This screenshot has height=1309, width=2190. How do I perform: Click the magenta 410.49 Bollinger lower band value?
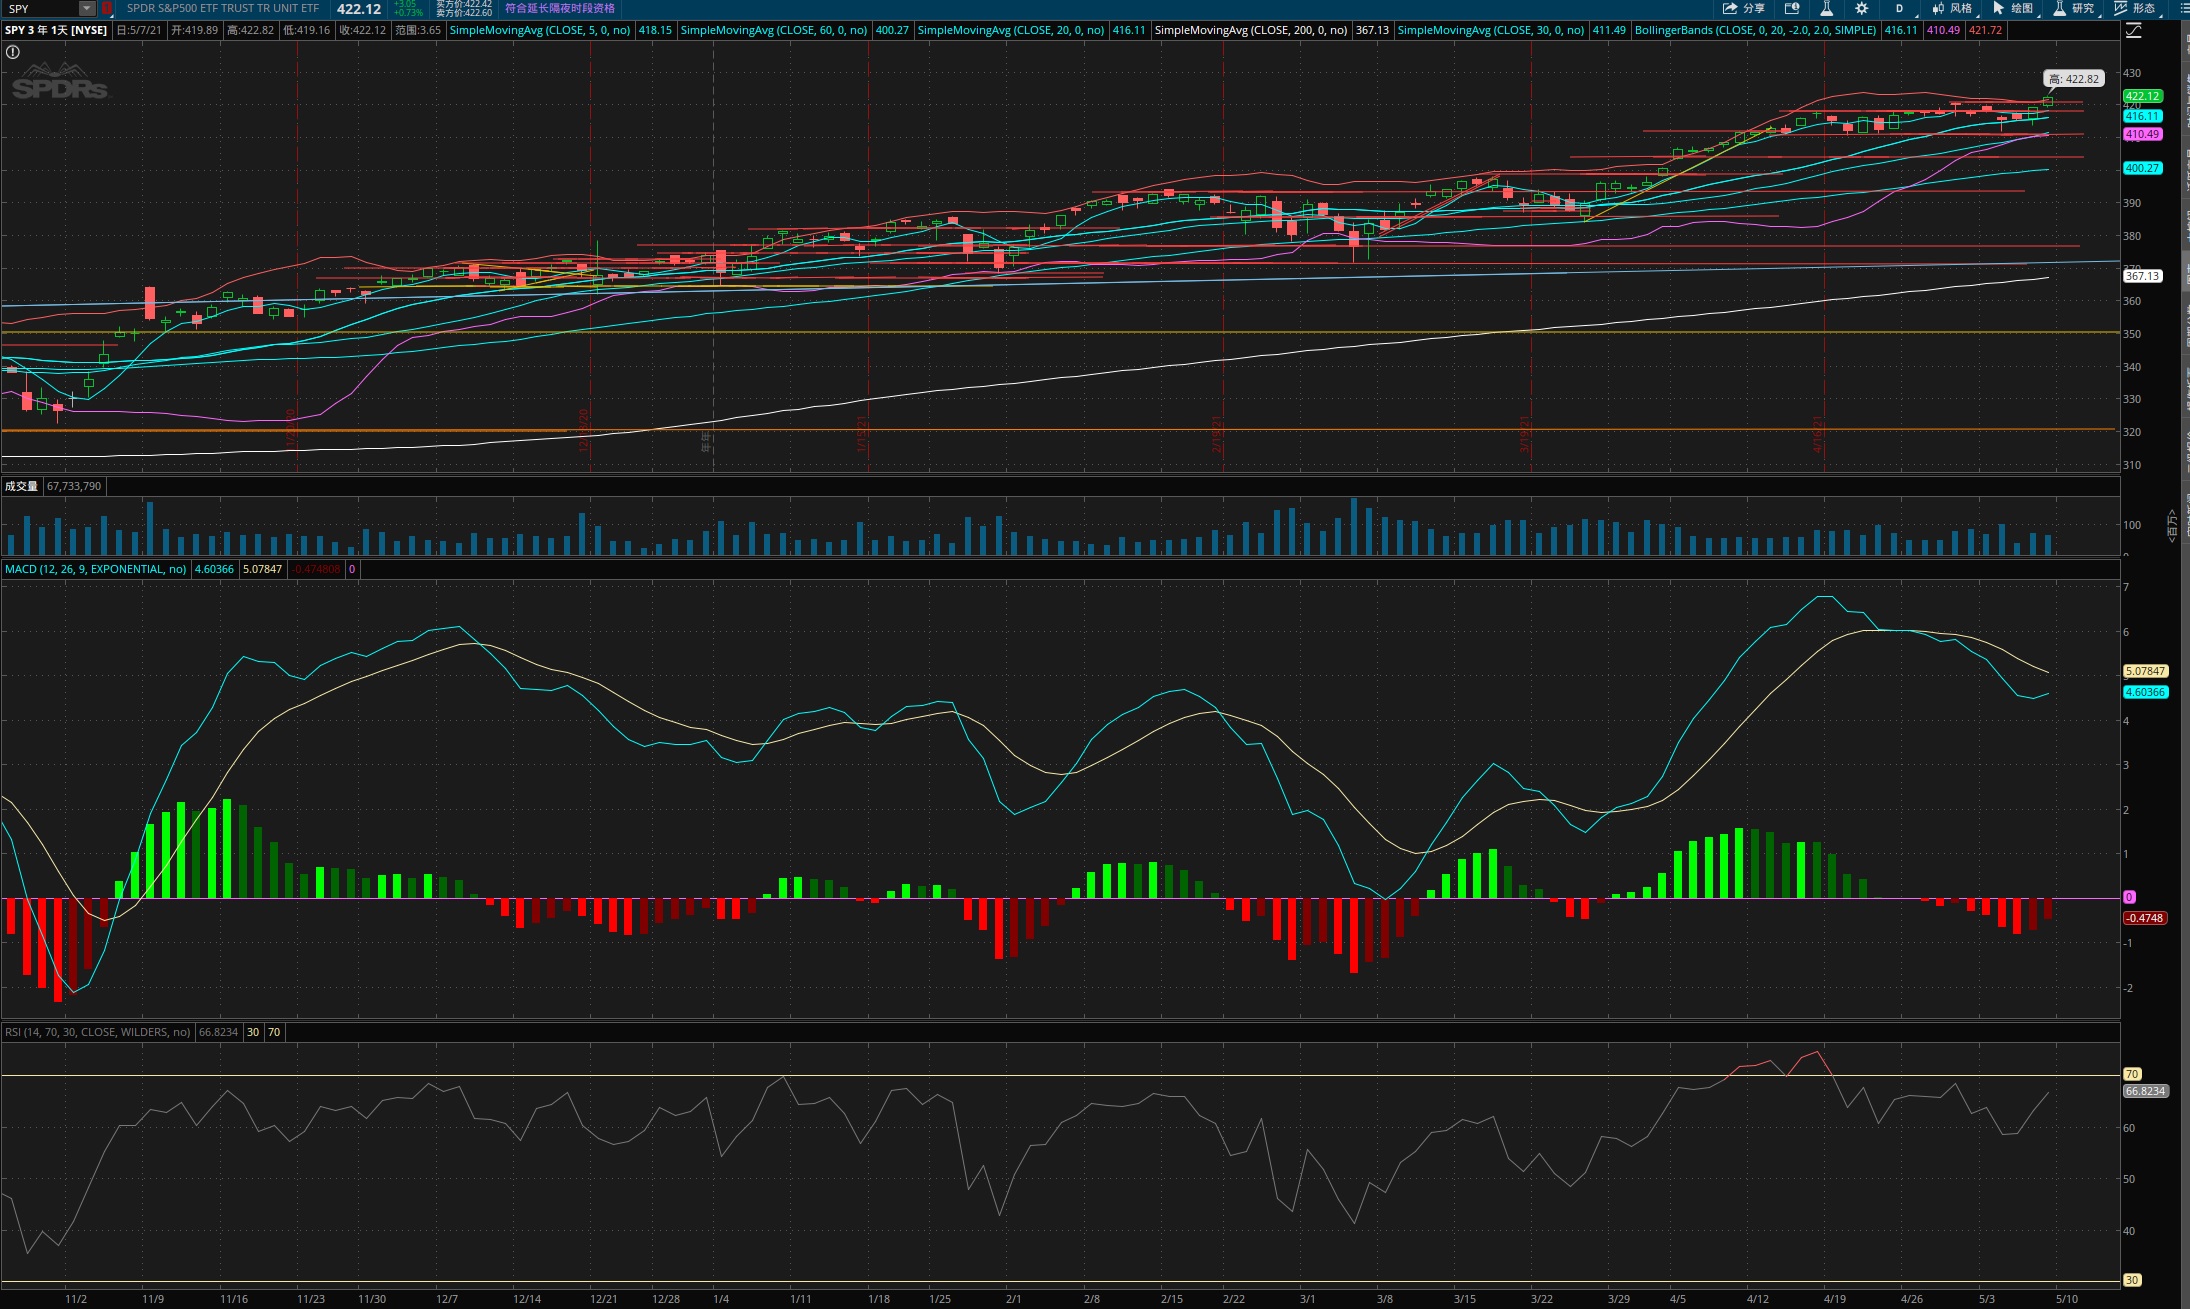click(1943, 30)
